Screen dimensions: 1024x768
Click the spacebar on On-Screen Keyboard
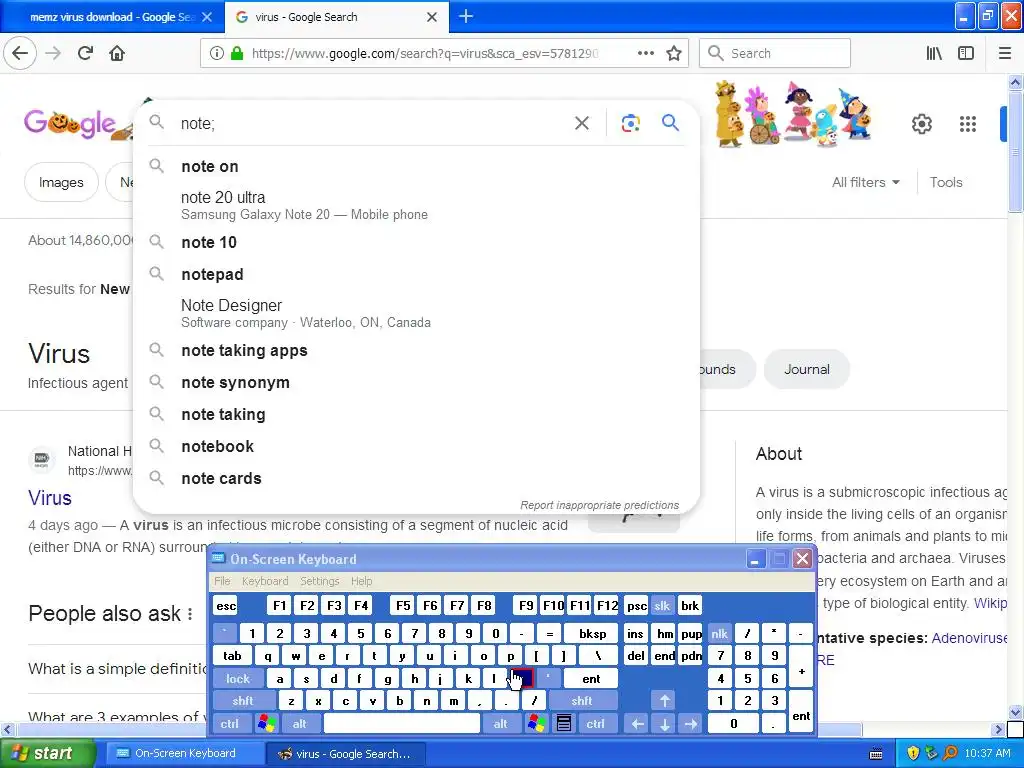402,724
